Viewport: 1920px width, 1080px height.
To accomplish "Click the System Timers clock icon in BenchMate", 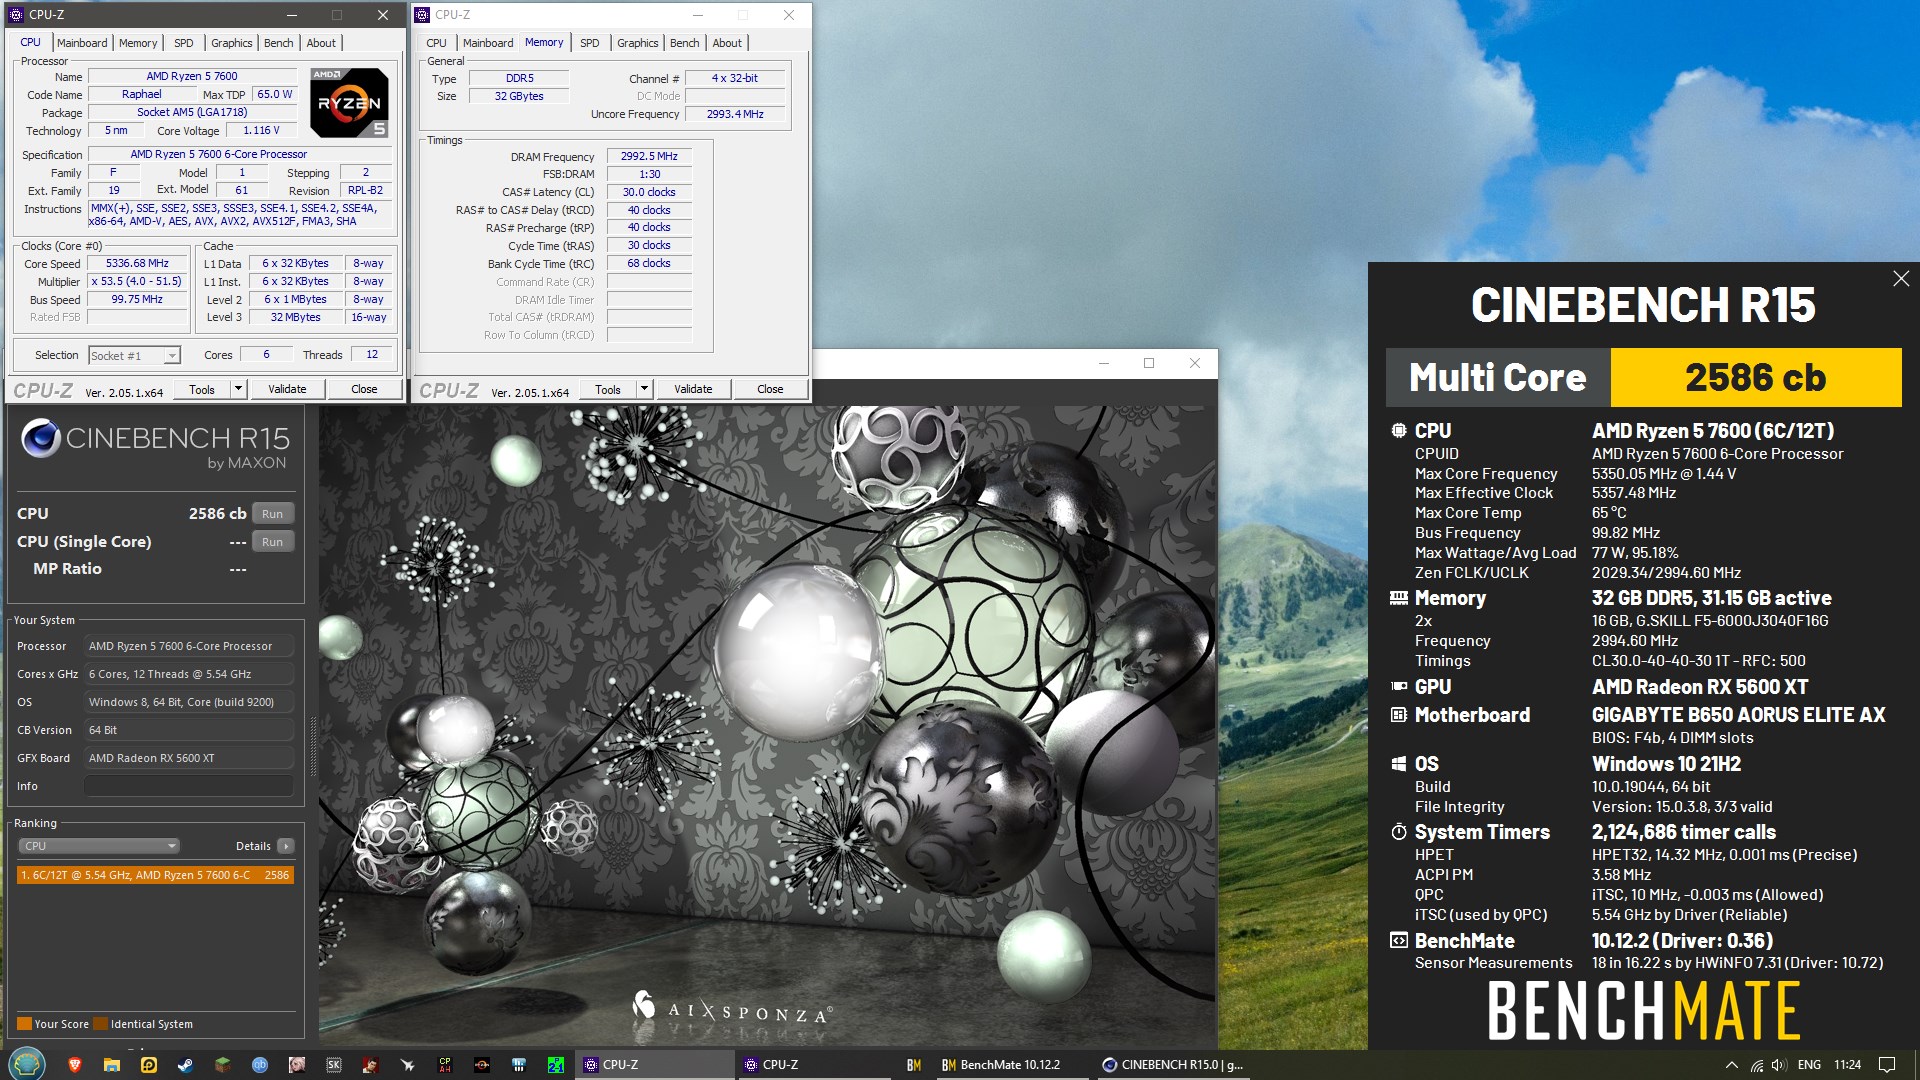I will (1399, 832).
